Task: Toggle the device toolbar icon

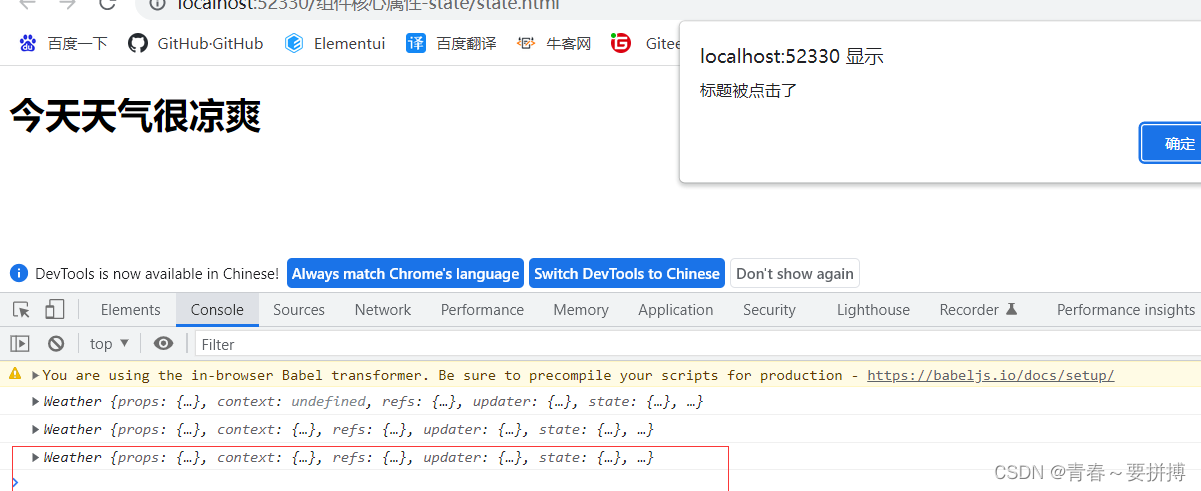Action: pyautogui.click(x=54, y=310)
